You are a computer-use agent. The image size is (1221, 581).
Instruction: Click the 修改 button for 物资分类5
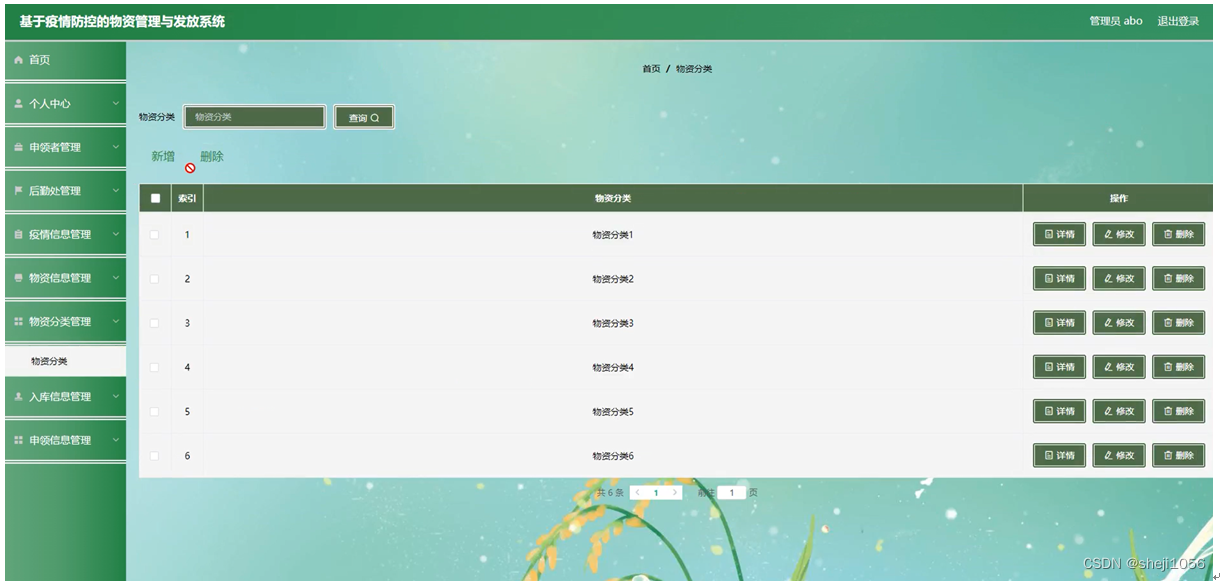(x=1119, y=411)
